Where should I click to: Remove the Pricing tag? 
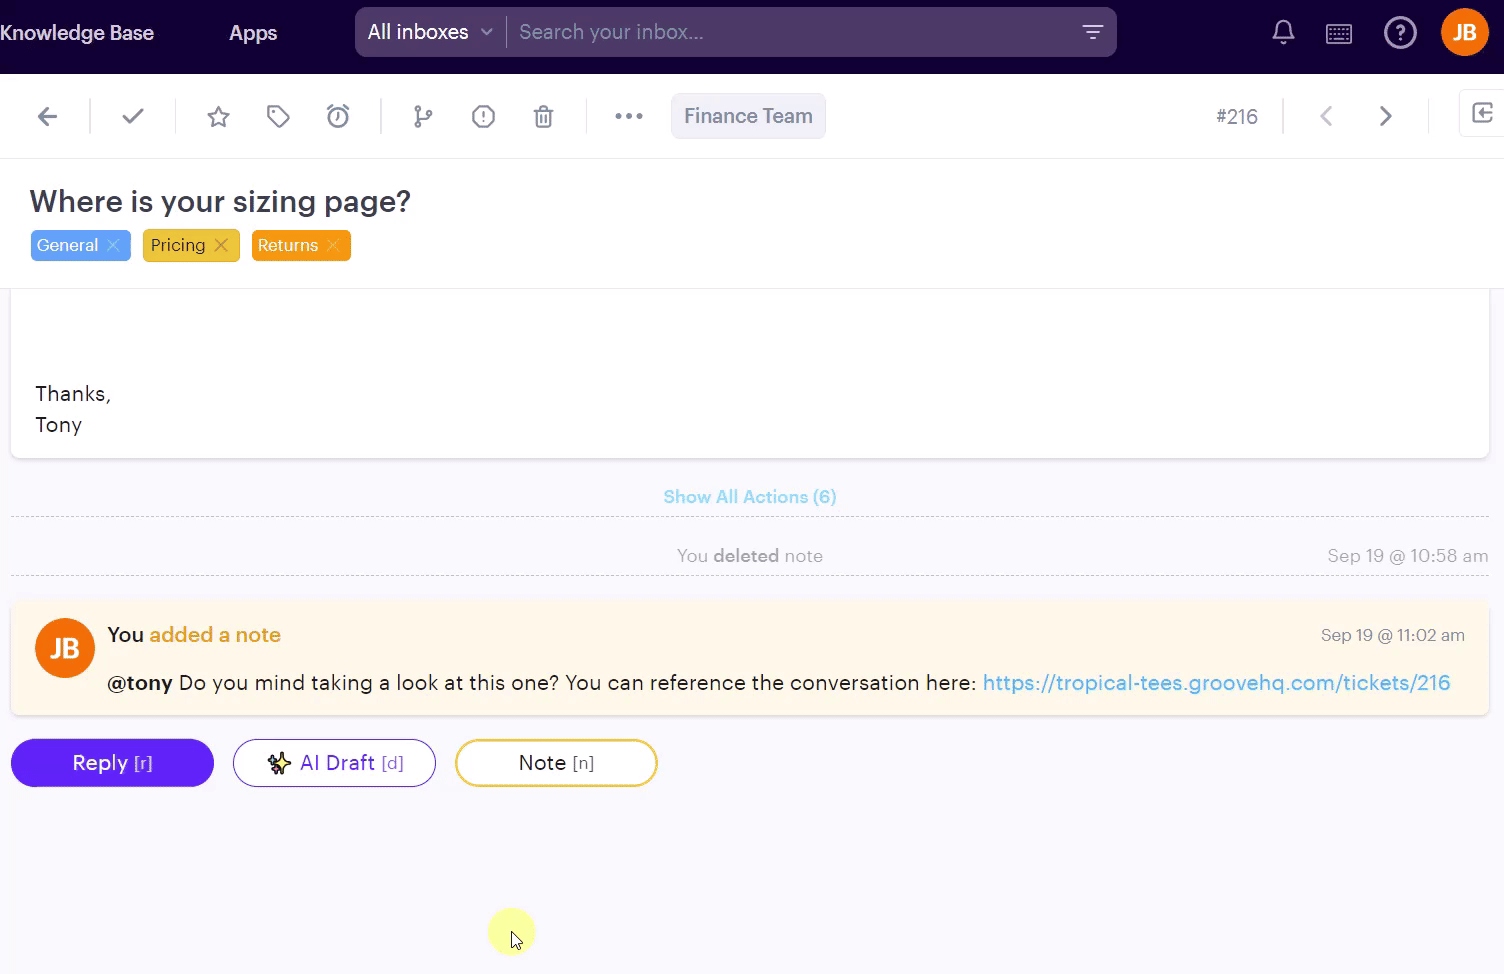[222, 245]
